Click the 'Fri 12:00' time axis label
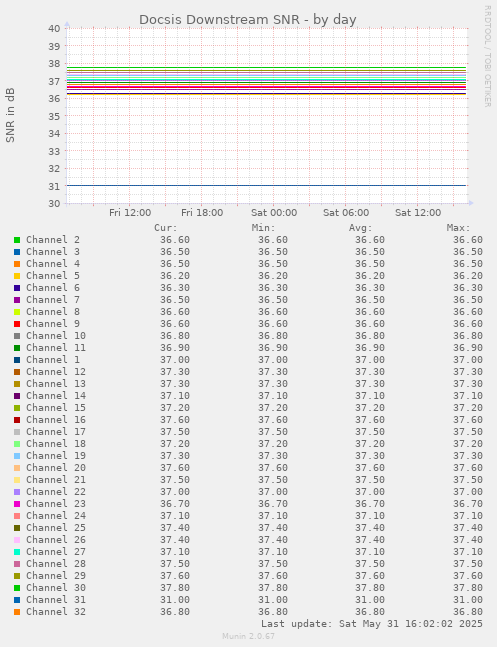The height and width of the screenshot is (647, 497). [x=130, y=213]
